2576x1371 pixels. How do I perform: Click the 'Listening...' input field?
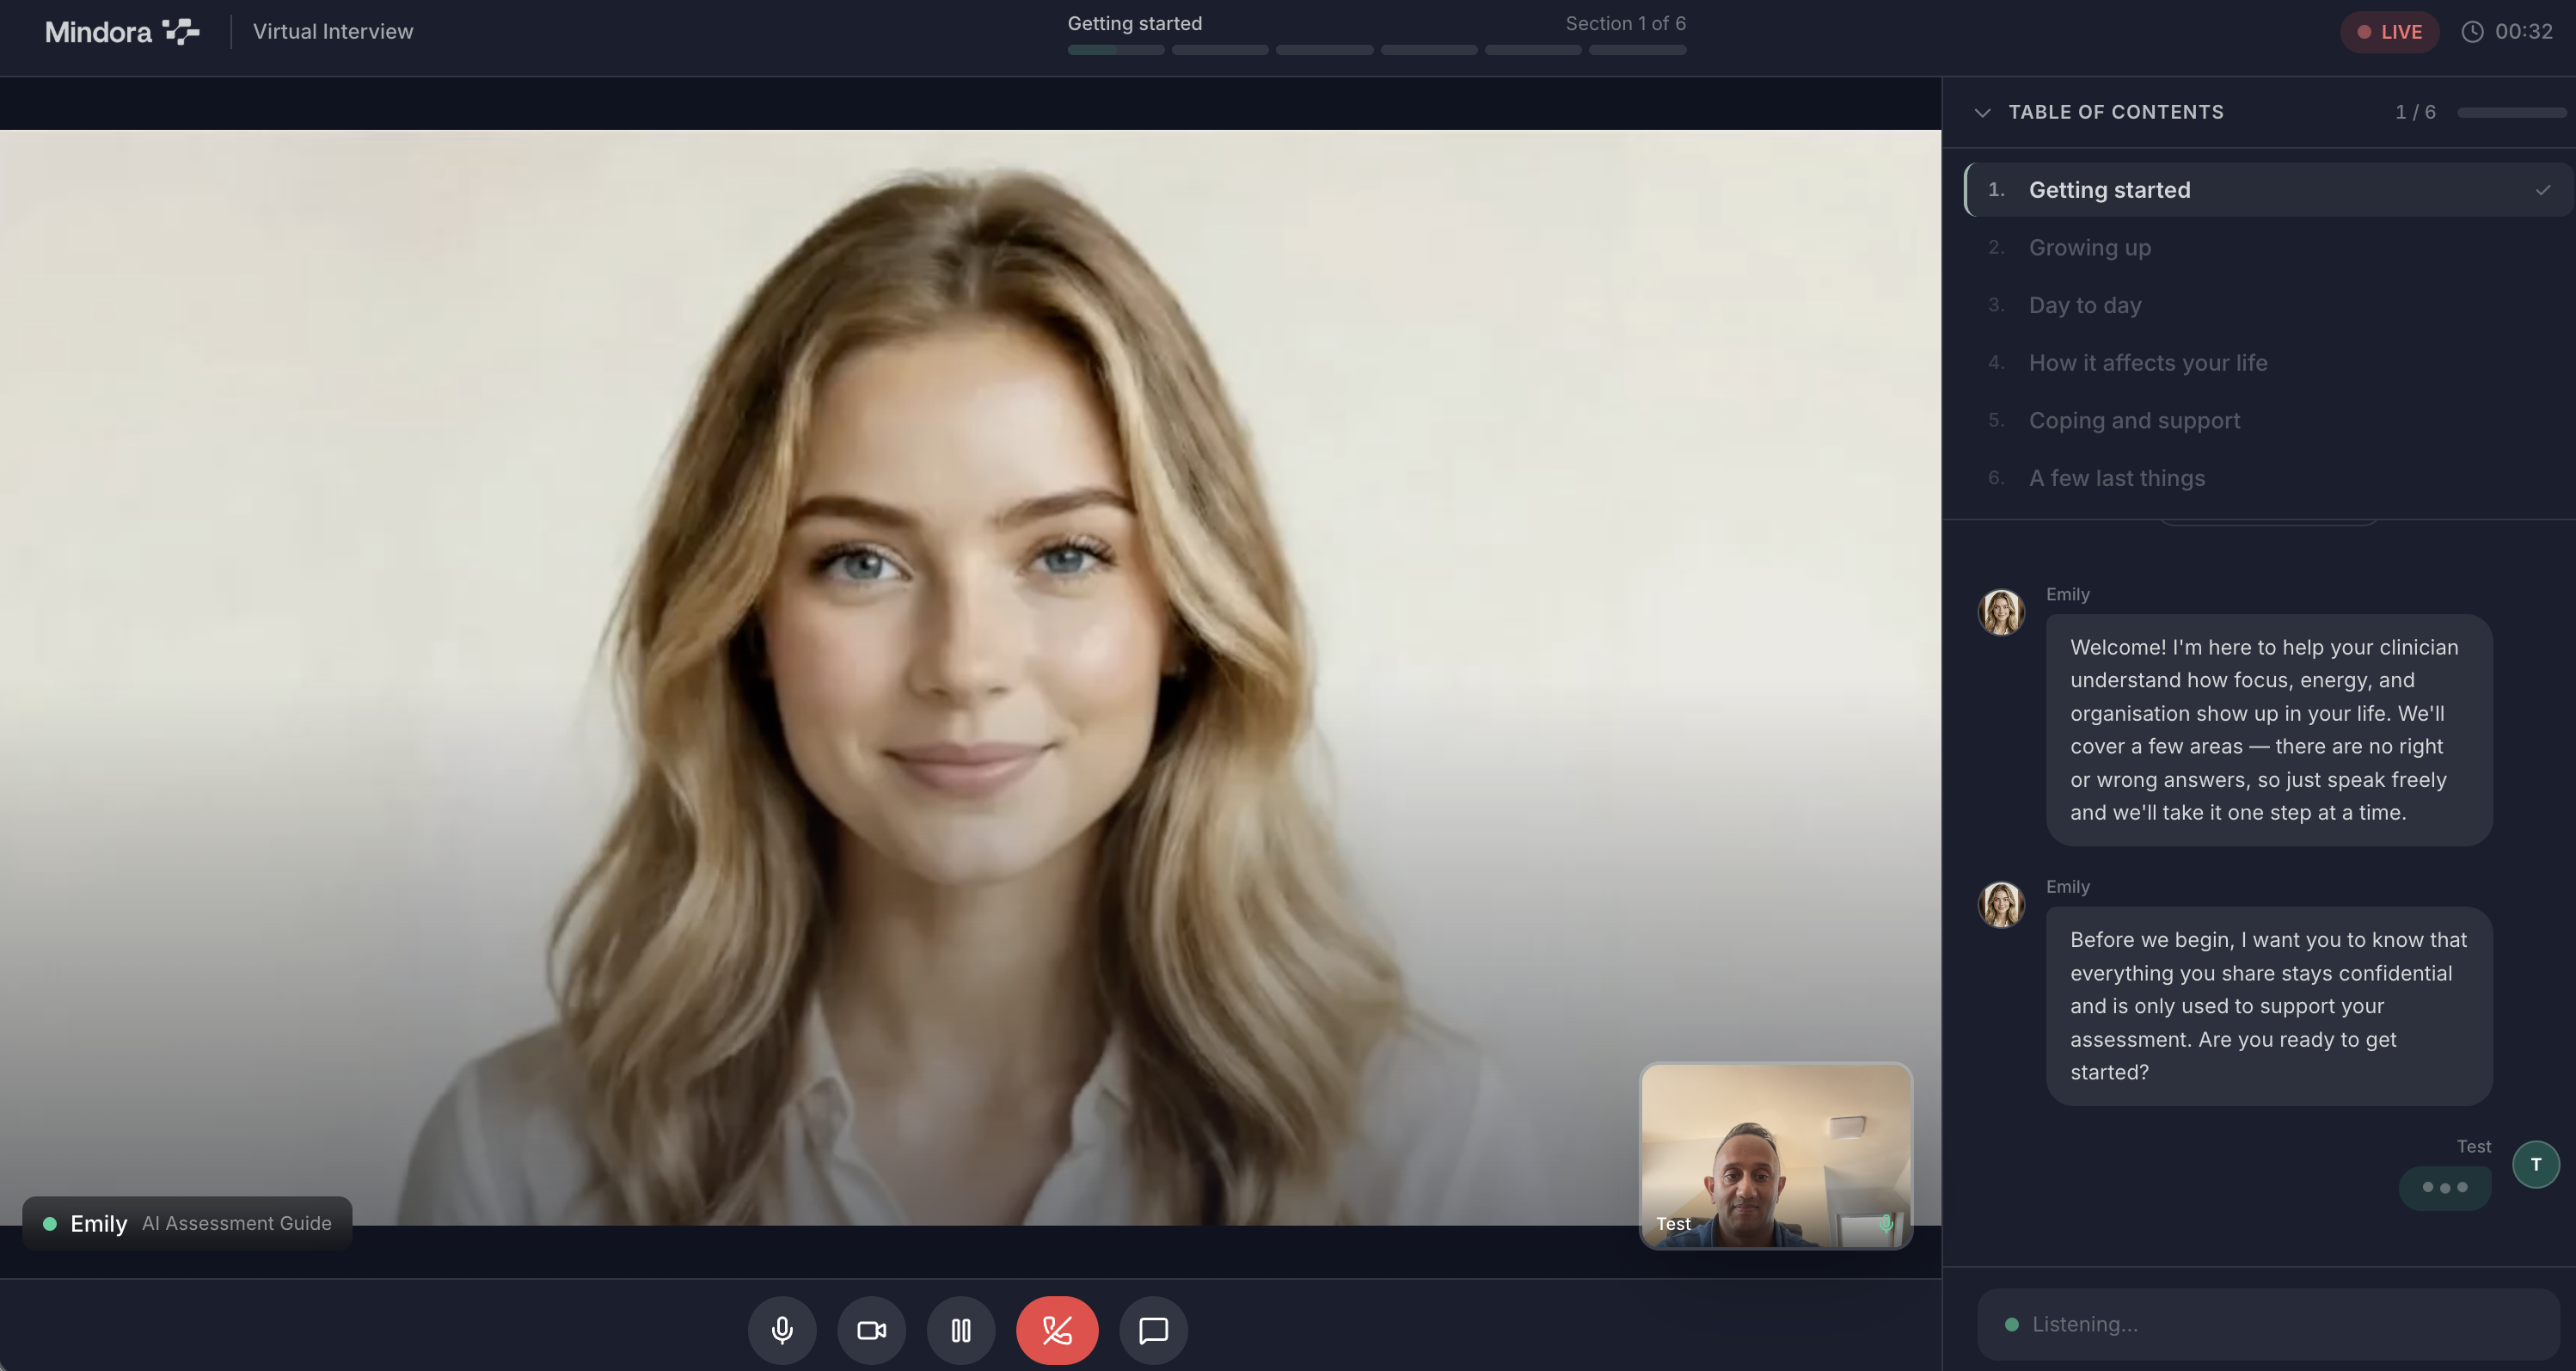(2267, 1324)
